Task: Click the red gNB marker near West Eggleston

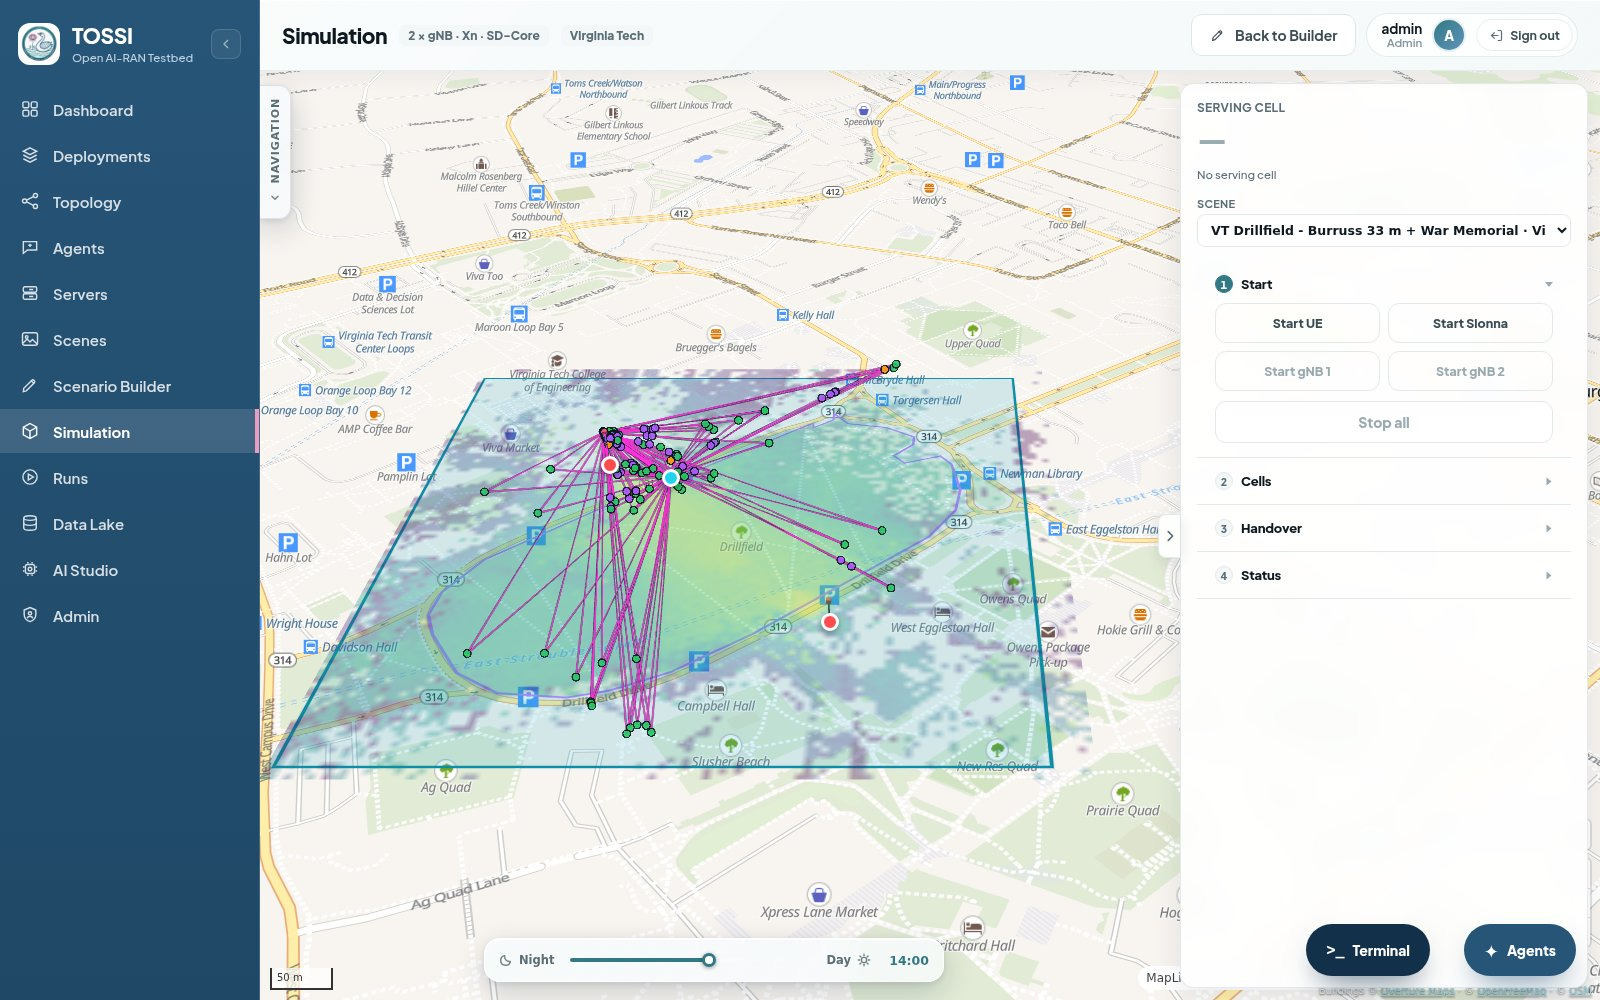Action: [x=830, y=622]
